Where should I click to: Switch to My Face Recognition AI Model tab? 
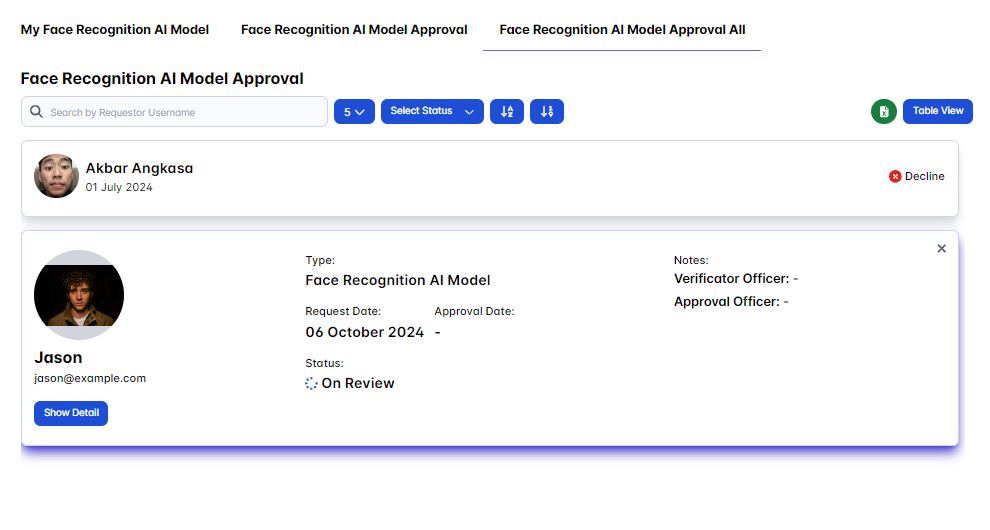click(x=115, y=30)
